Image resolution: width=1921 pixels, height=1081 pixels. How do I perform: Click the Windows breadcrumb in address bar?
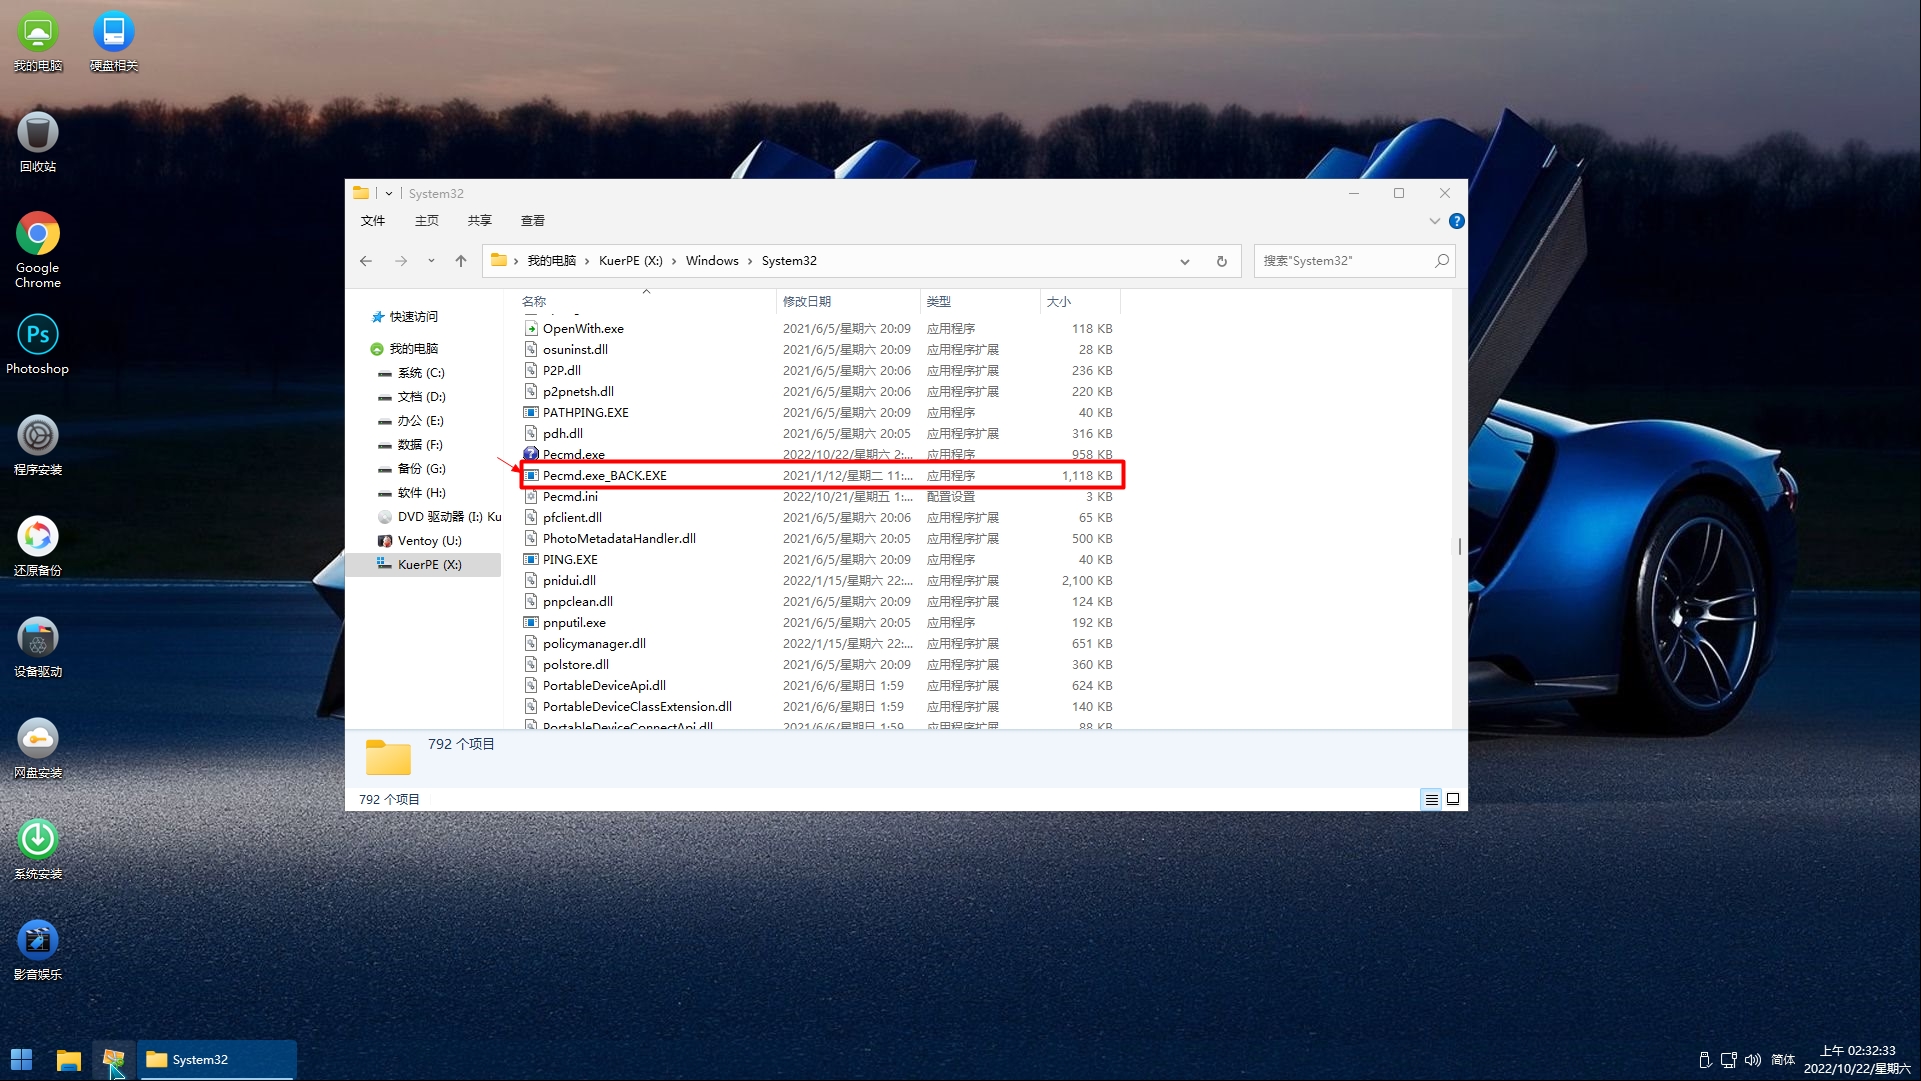(x=712, y=261)
